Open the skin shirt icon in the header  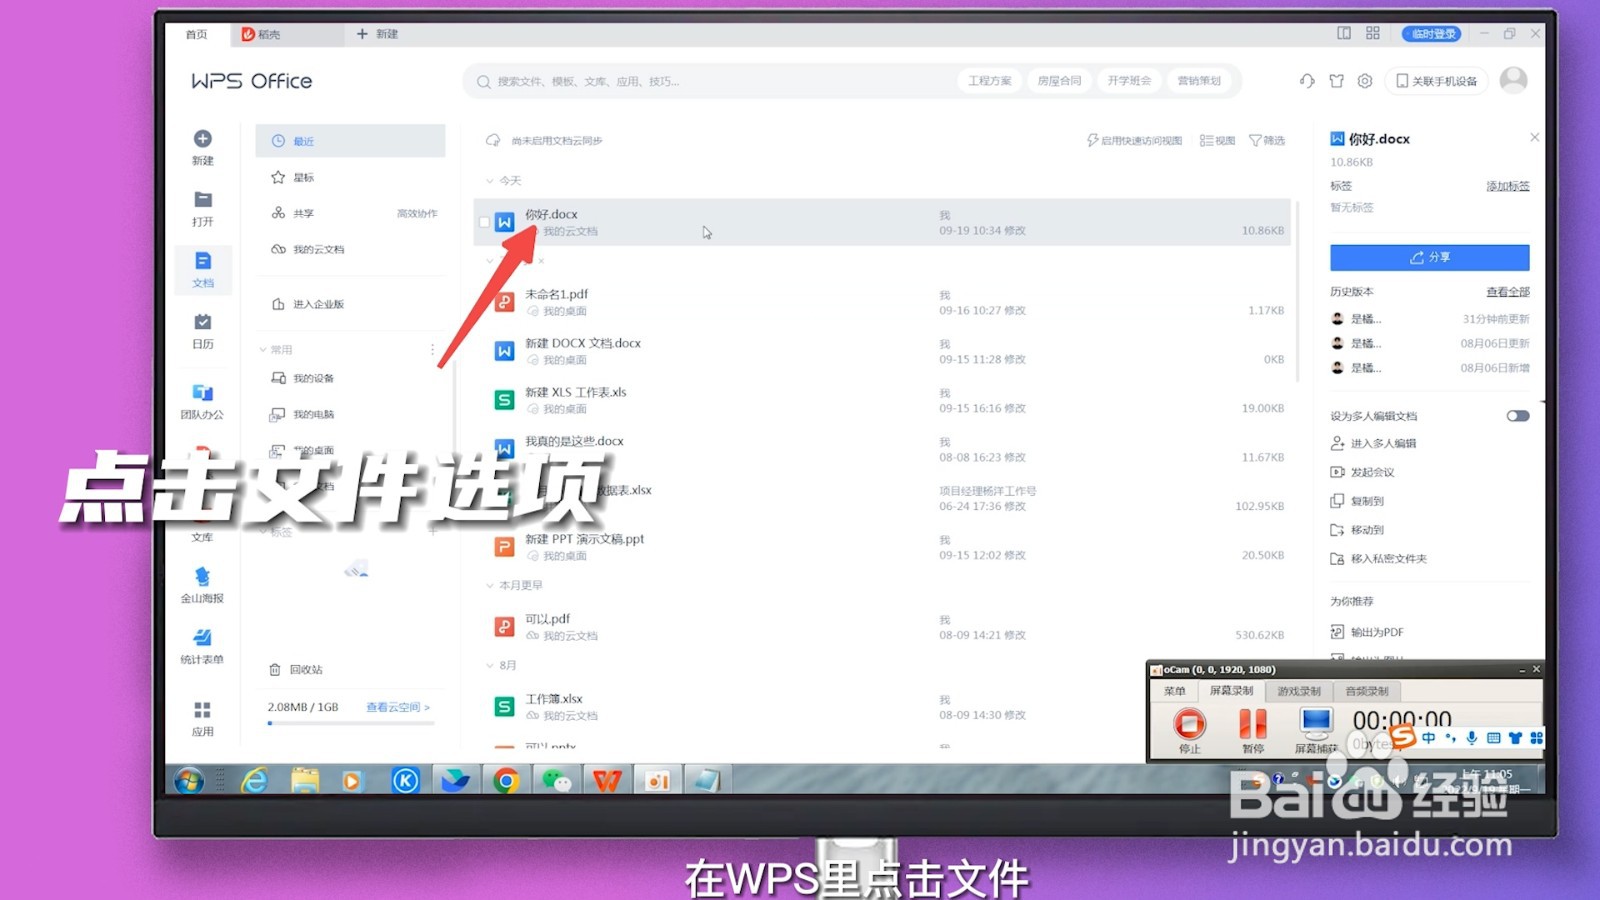tap(1336, 81)
